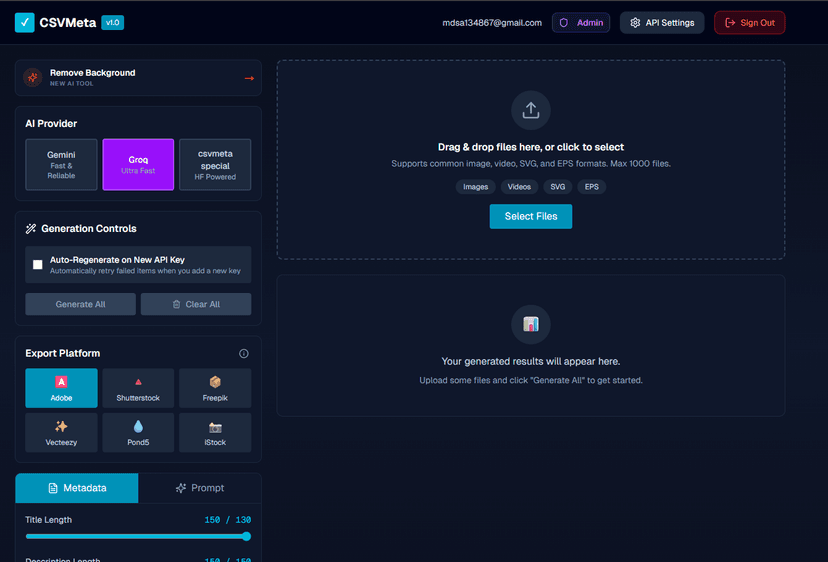Click the Select Files button

pyautogui.click(x=531, y=217)
